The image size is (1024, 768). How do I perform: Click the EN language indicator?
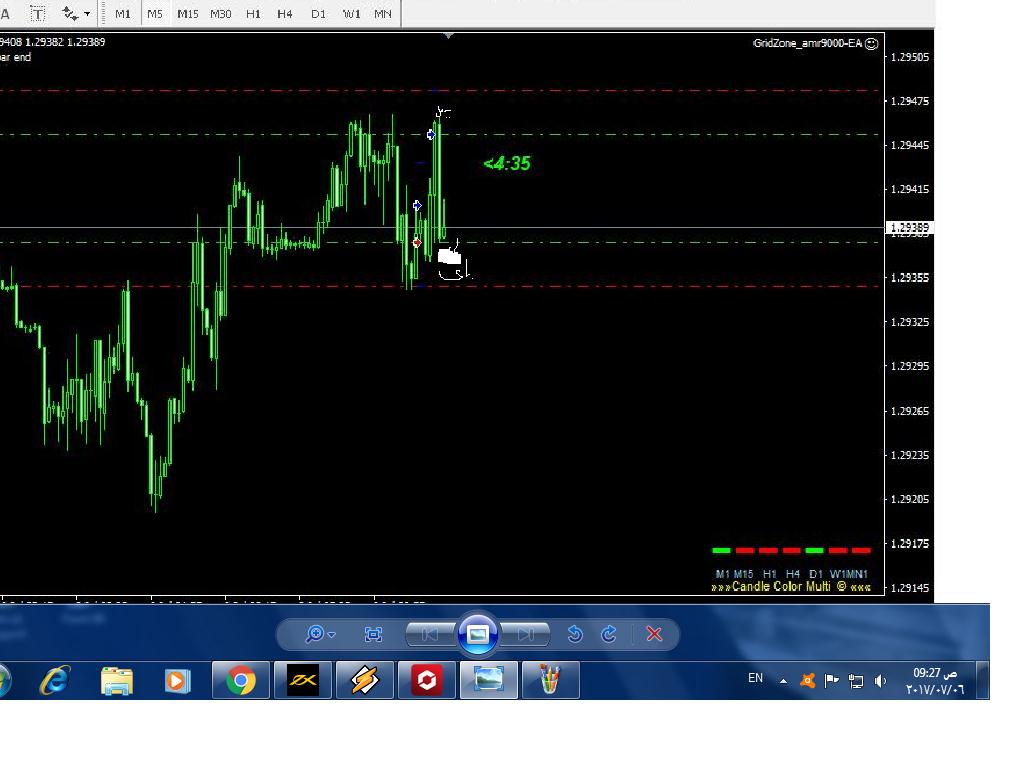click(755, 679)
